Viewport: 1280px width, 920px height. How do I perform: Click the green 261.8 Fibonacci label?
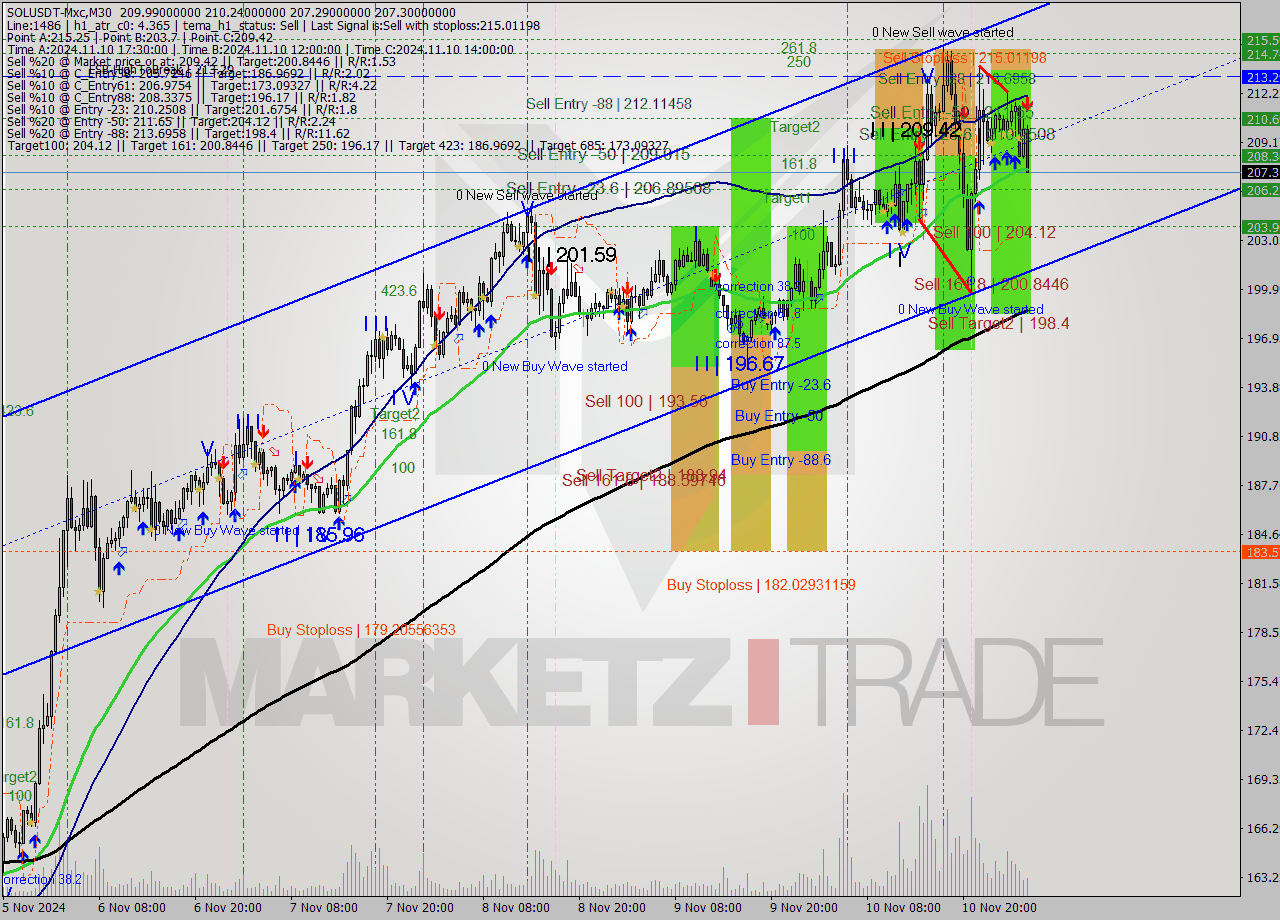[798, 47]
